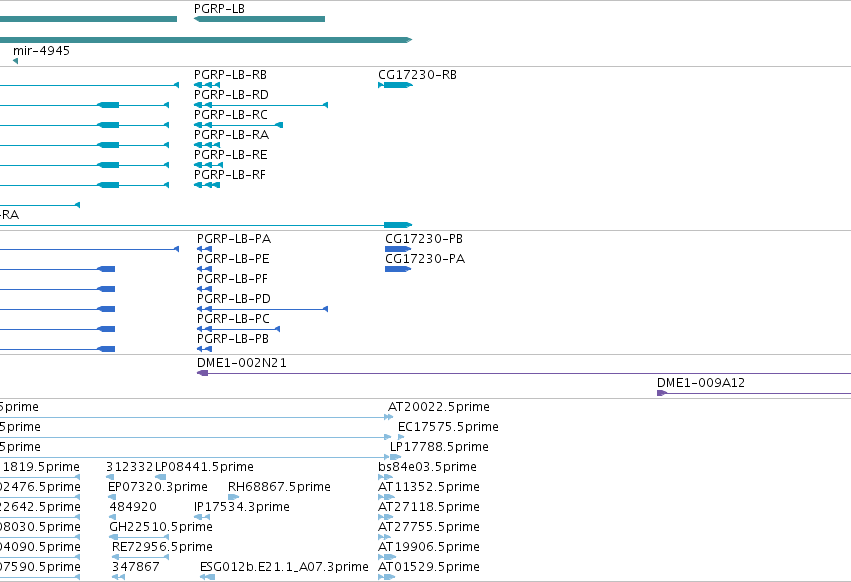The height and width of the screenshot is (582, 851).
Task: Select the PGRP-LB-RE transcript label
Action: click(231, 155)
